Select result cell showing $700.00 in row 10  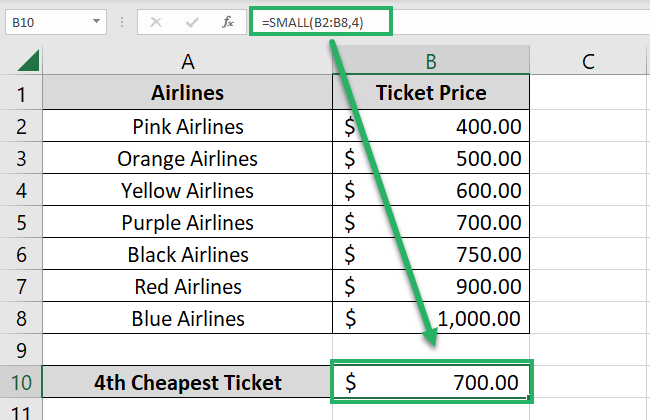[431, 382]
